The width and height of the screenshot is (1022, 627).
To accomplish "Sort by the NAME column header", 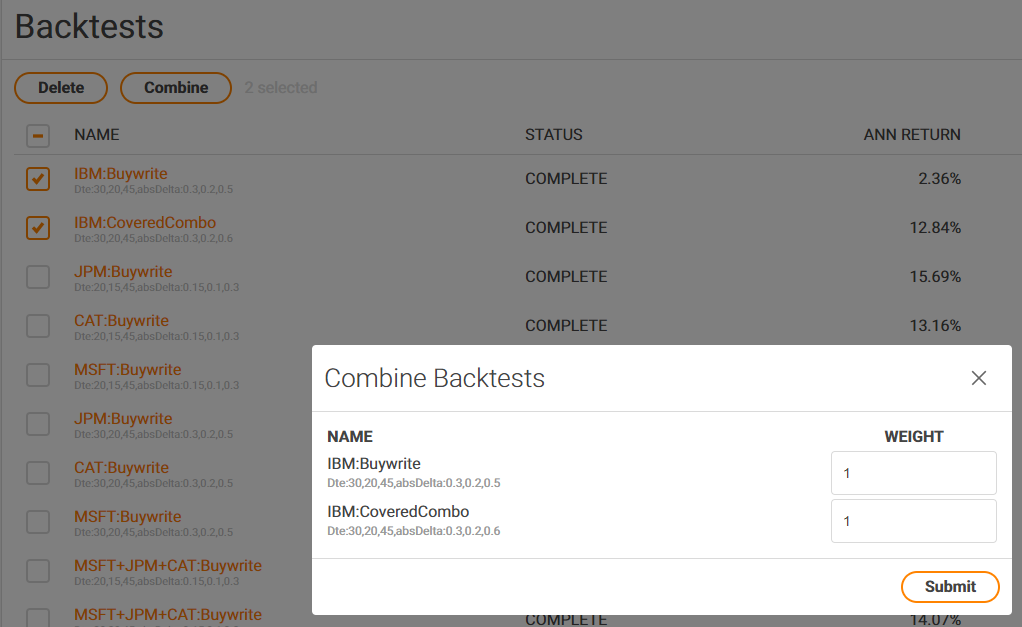I will tap(96, 135).
